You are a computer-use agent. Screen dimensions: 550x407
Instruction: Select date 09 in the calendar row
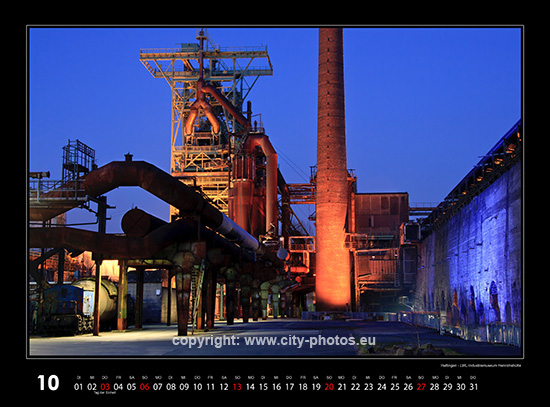(184, 387)
